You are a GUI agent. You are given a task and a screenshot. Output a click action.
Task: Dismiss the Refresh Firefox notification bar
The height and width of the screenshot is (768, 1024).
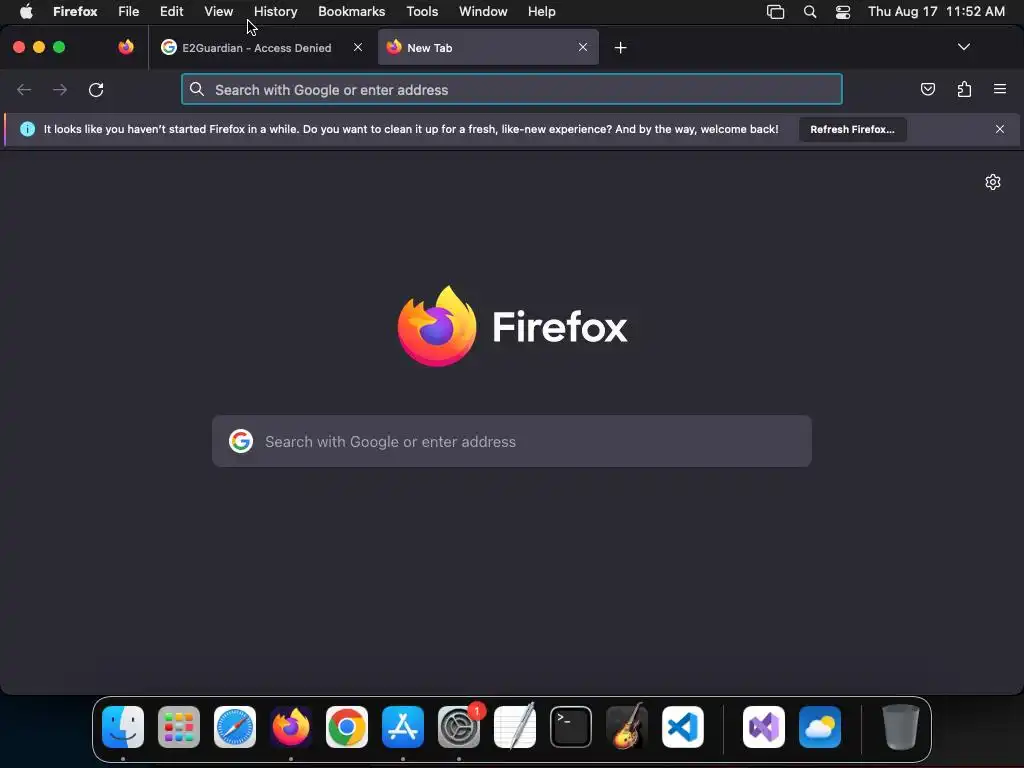[1000, 129]
